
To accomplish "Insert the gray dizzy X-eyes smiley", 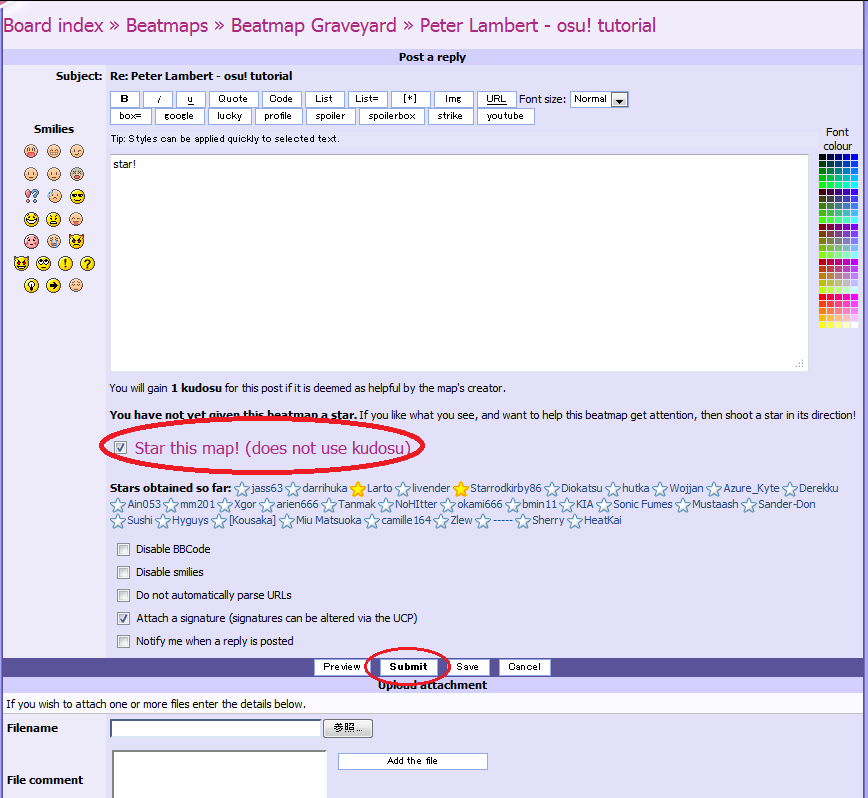I will pos(77,174).
